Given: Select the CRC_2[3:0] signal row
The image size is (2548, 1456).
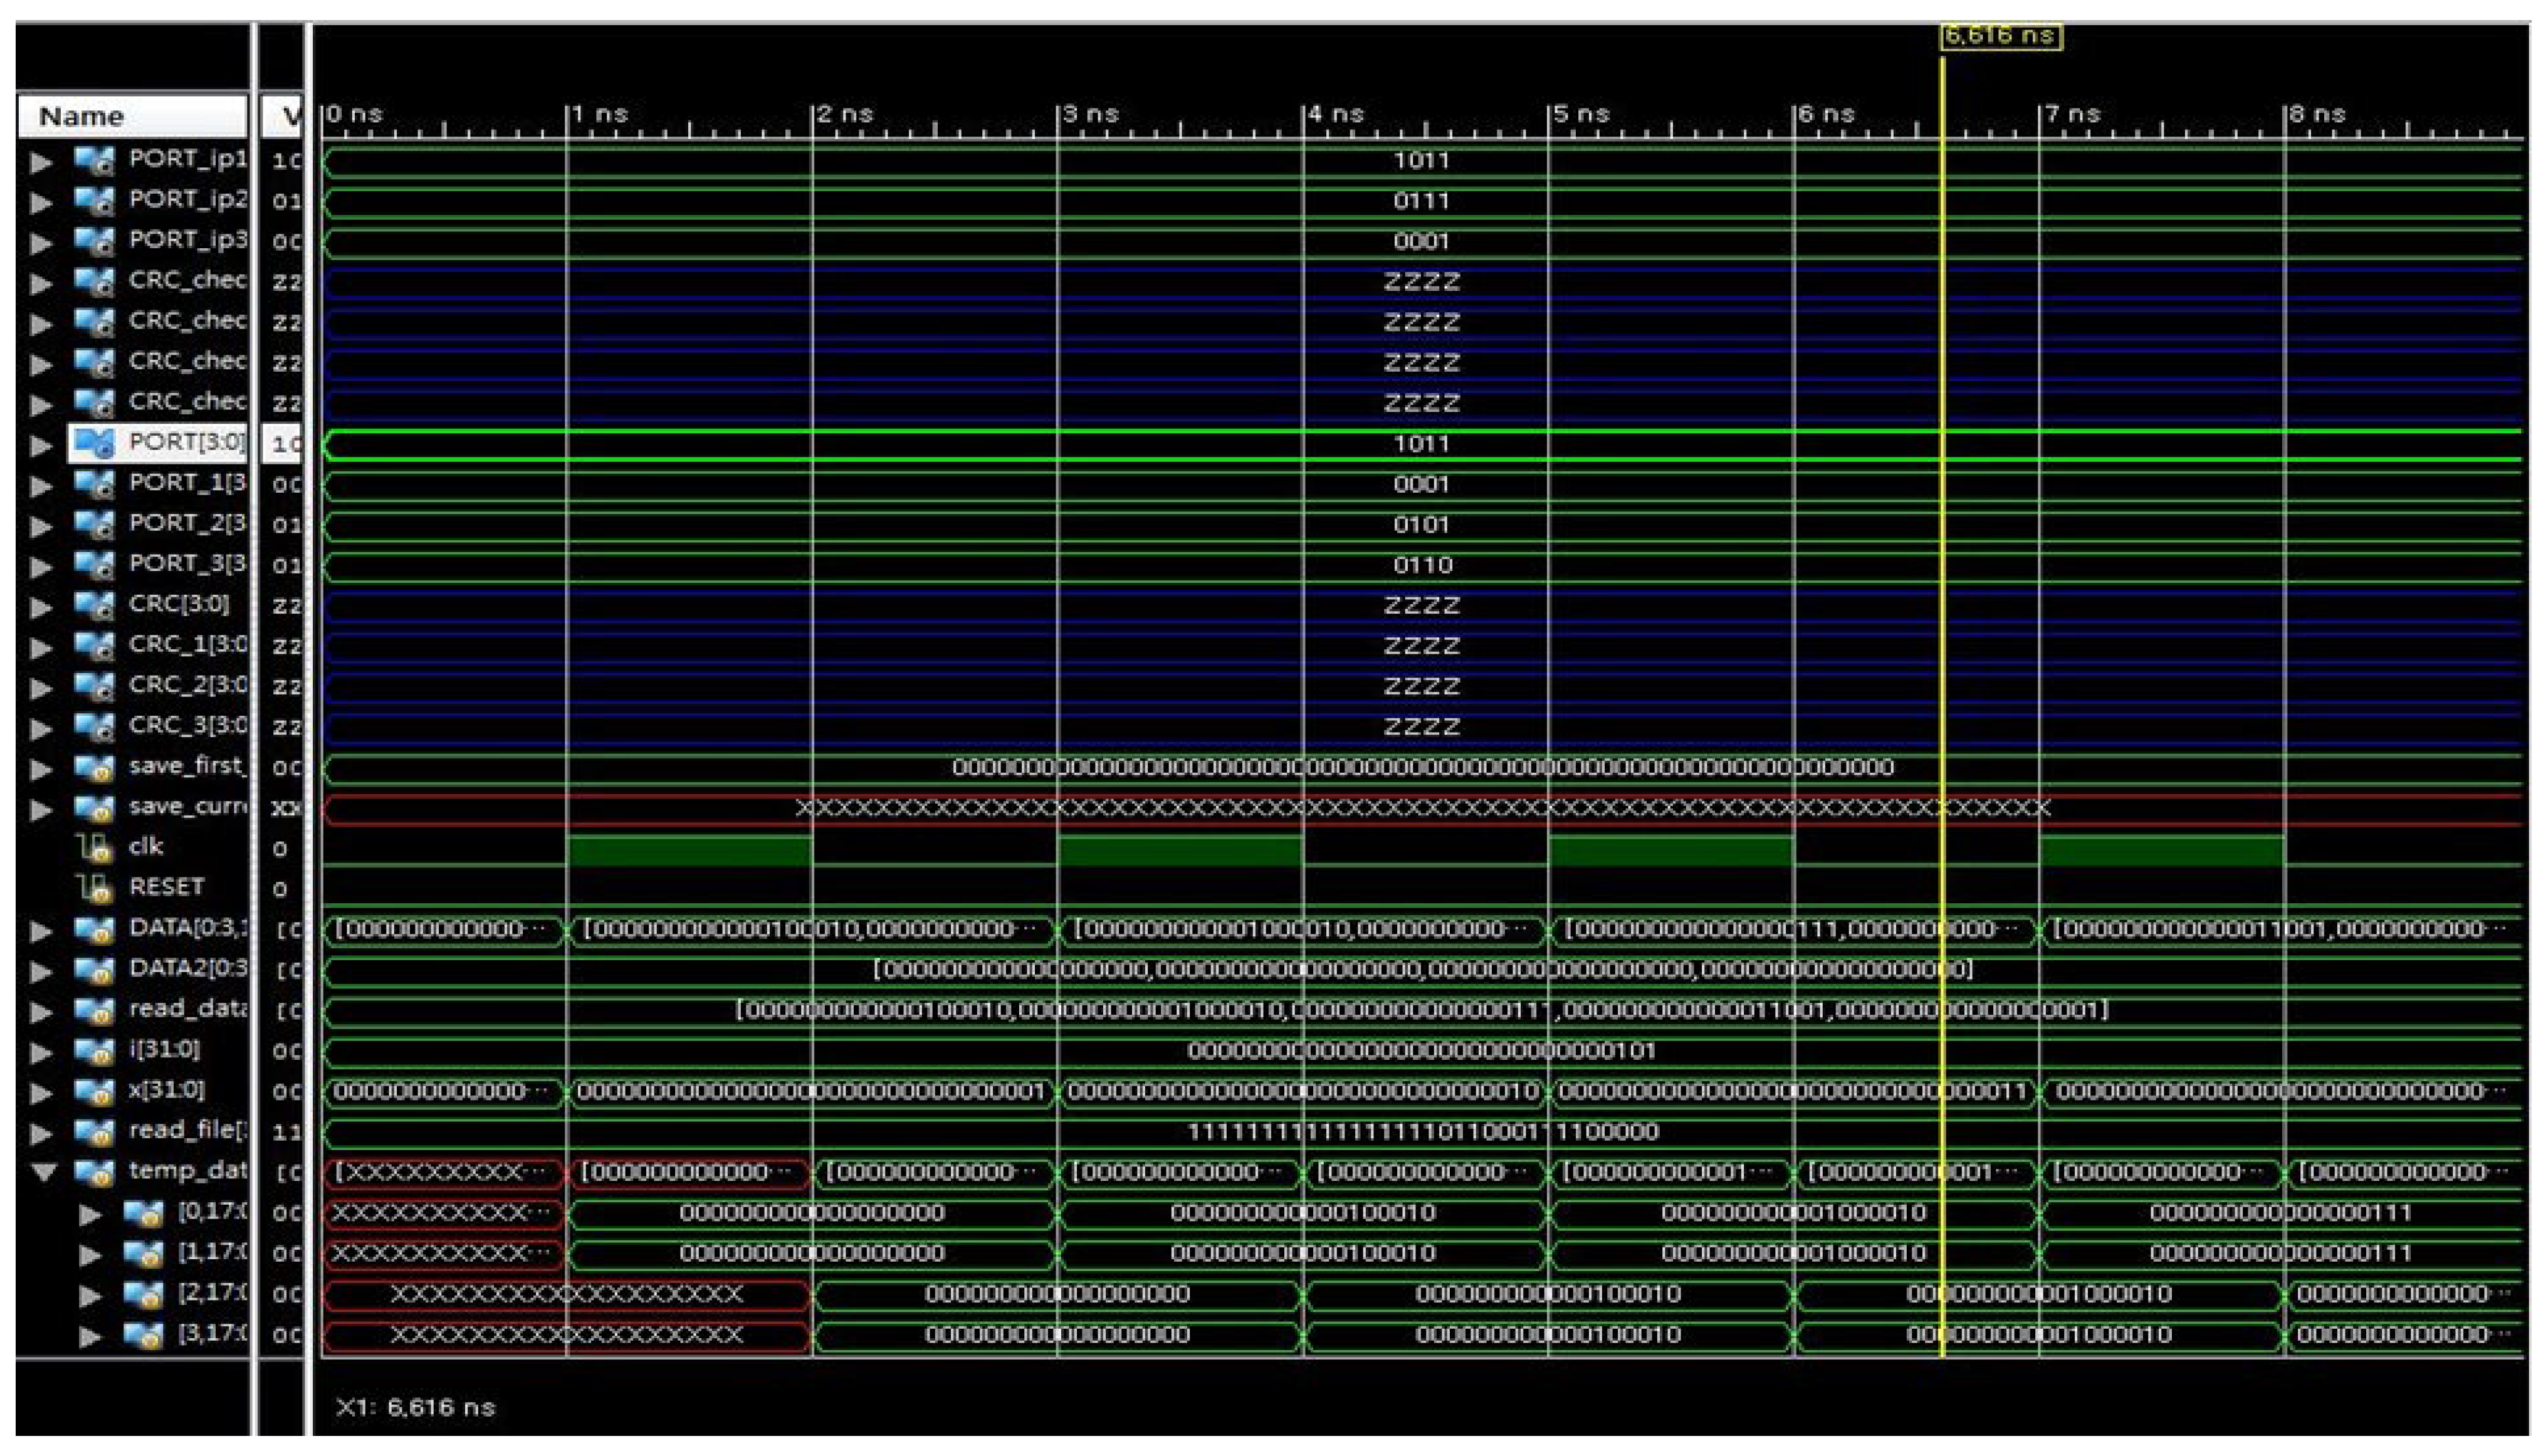Looking at the screenshot, I should (x=186, y=685).
